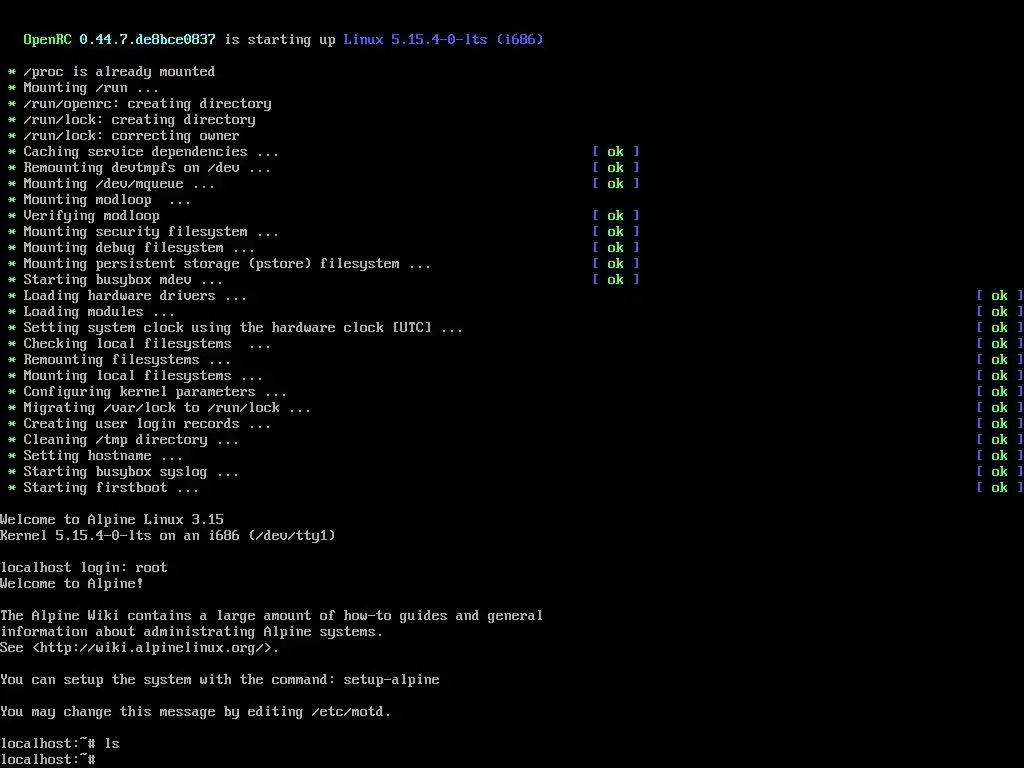Click 'Remounting filesystems' line

[127, 359]
